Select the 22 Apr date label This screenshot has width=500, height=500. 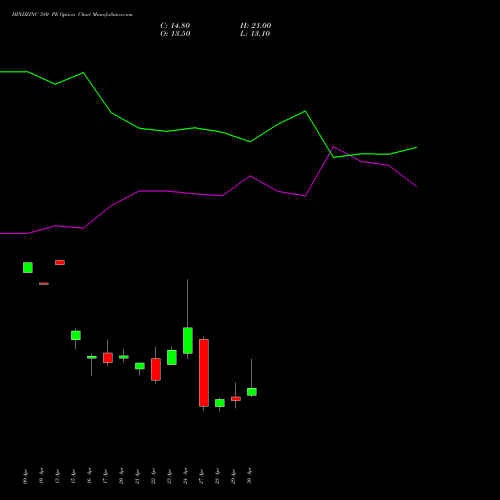click(x=153, y=477)
